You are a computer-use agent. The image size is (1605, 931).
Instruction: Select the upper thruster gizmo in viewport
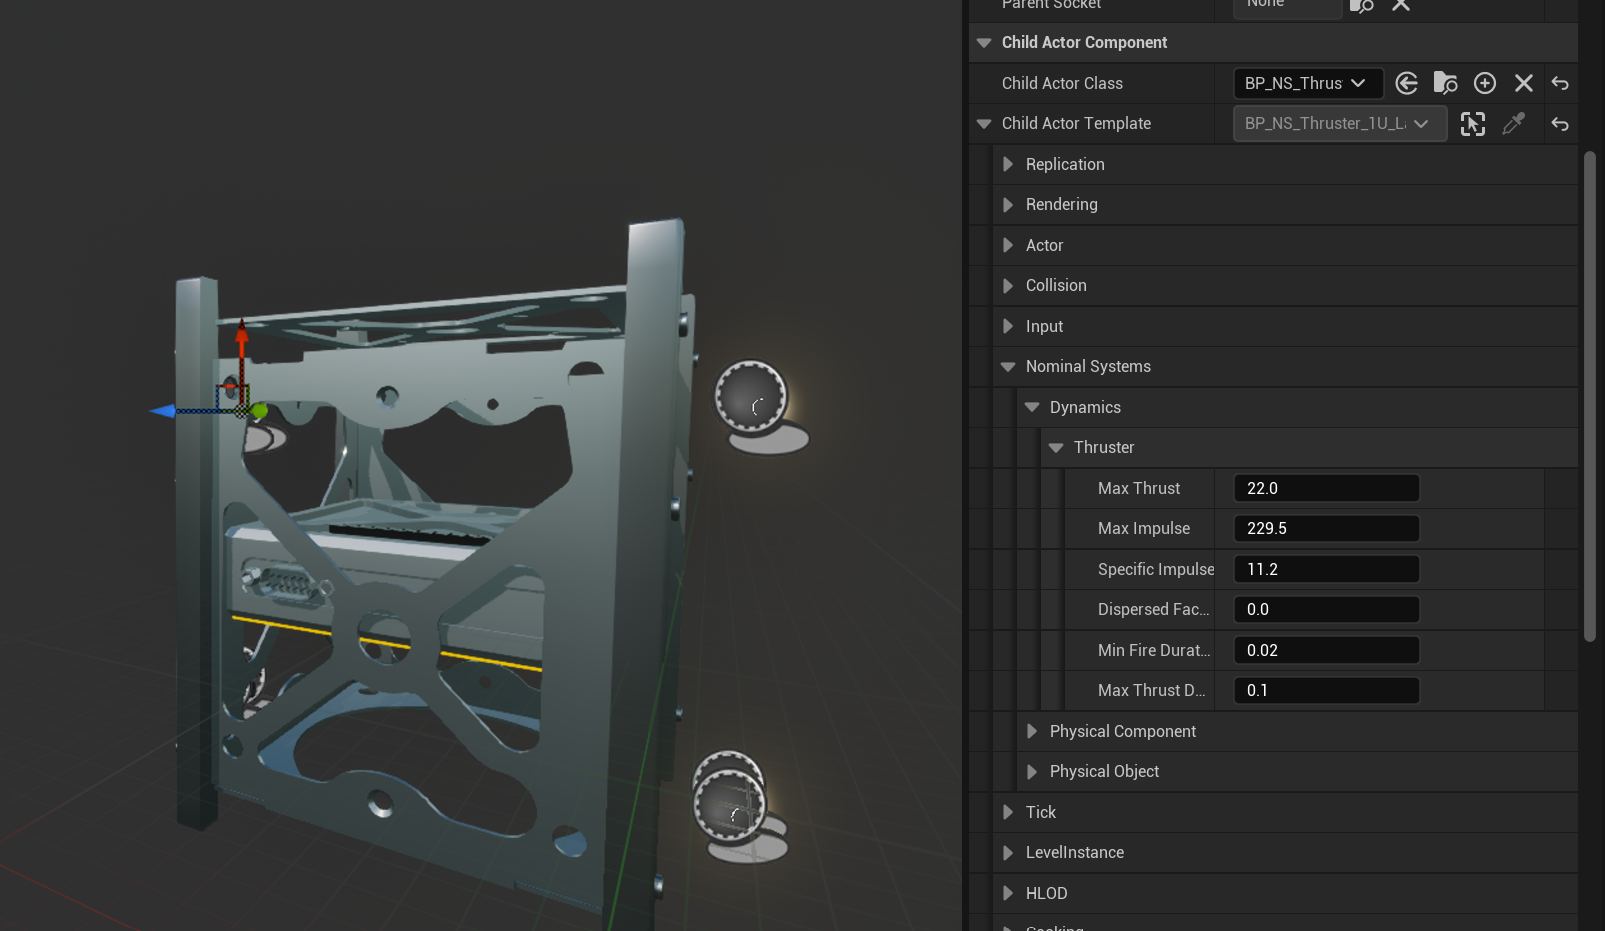tap(751, 397)
